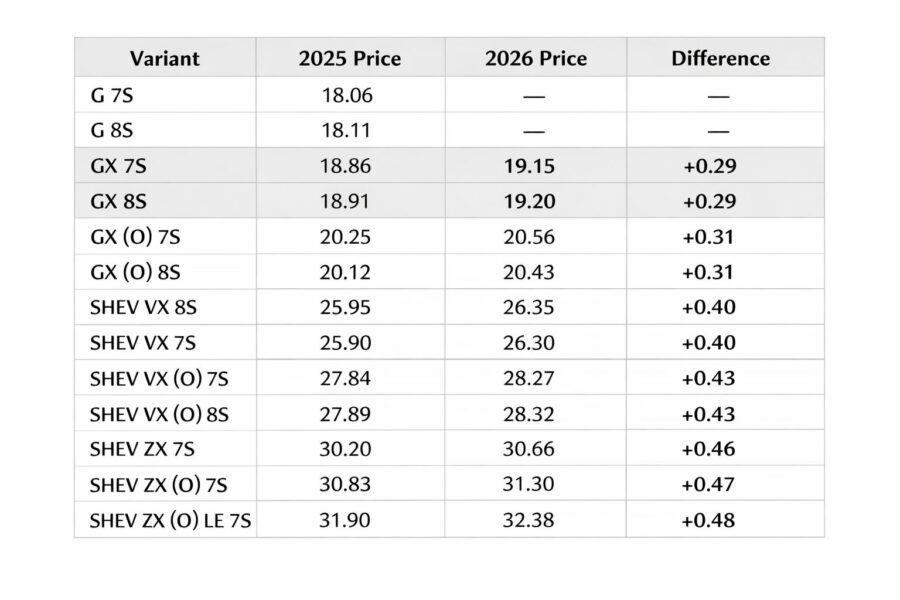Click the SHEV VX (O) 7S variant label
Screen dimensions: 900x600
(x=158, y=378)
